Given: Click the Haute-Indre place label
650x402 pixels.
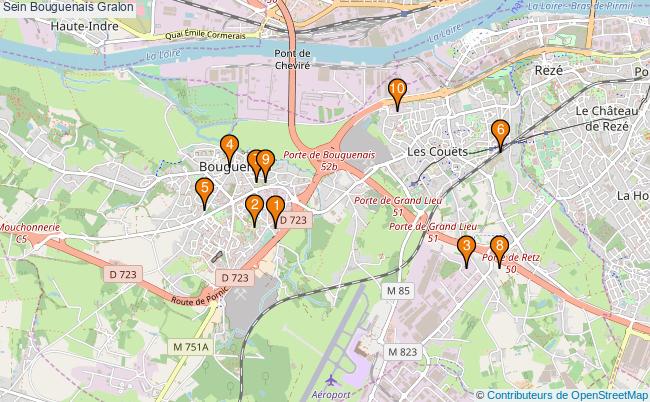Looking at the screenshot, I should point(85,27).
